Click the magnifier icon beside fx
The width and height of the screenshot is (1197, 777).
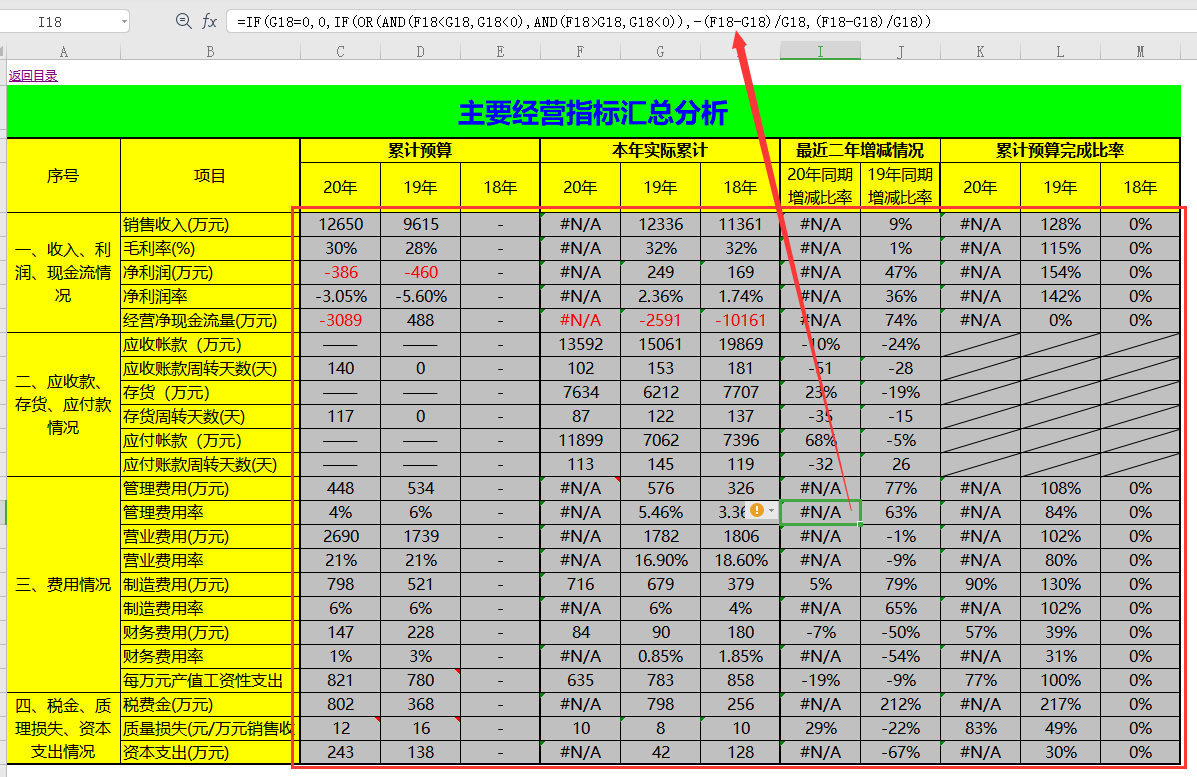[x=183, y=21]
